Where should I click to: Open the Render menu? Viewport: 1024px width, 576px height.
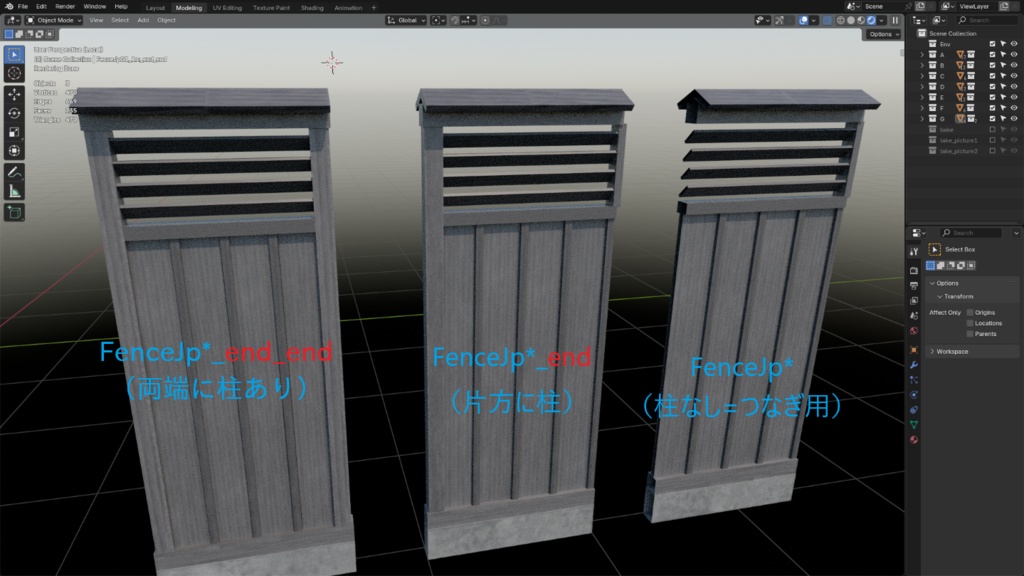pos(65,7)
